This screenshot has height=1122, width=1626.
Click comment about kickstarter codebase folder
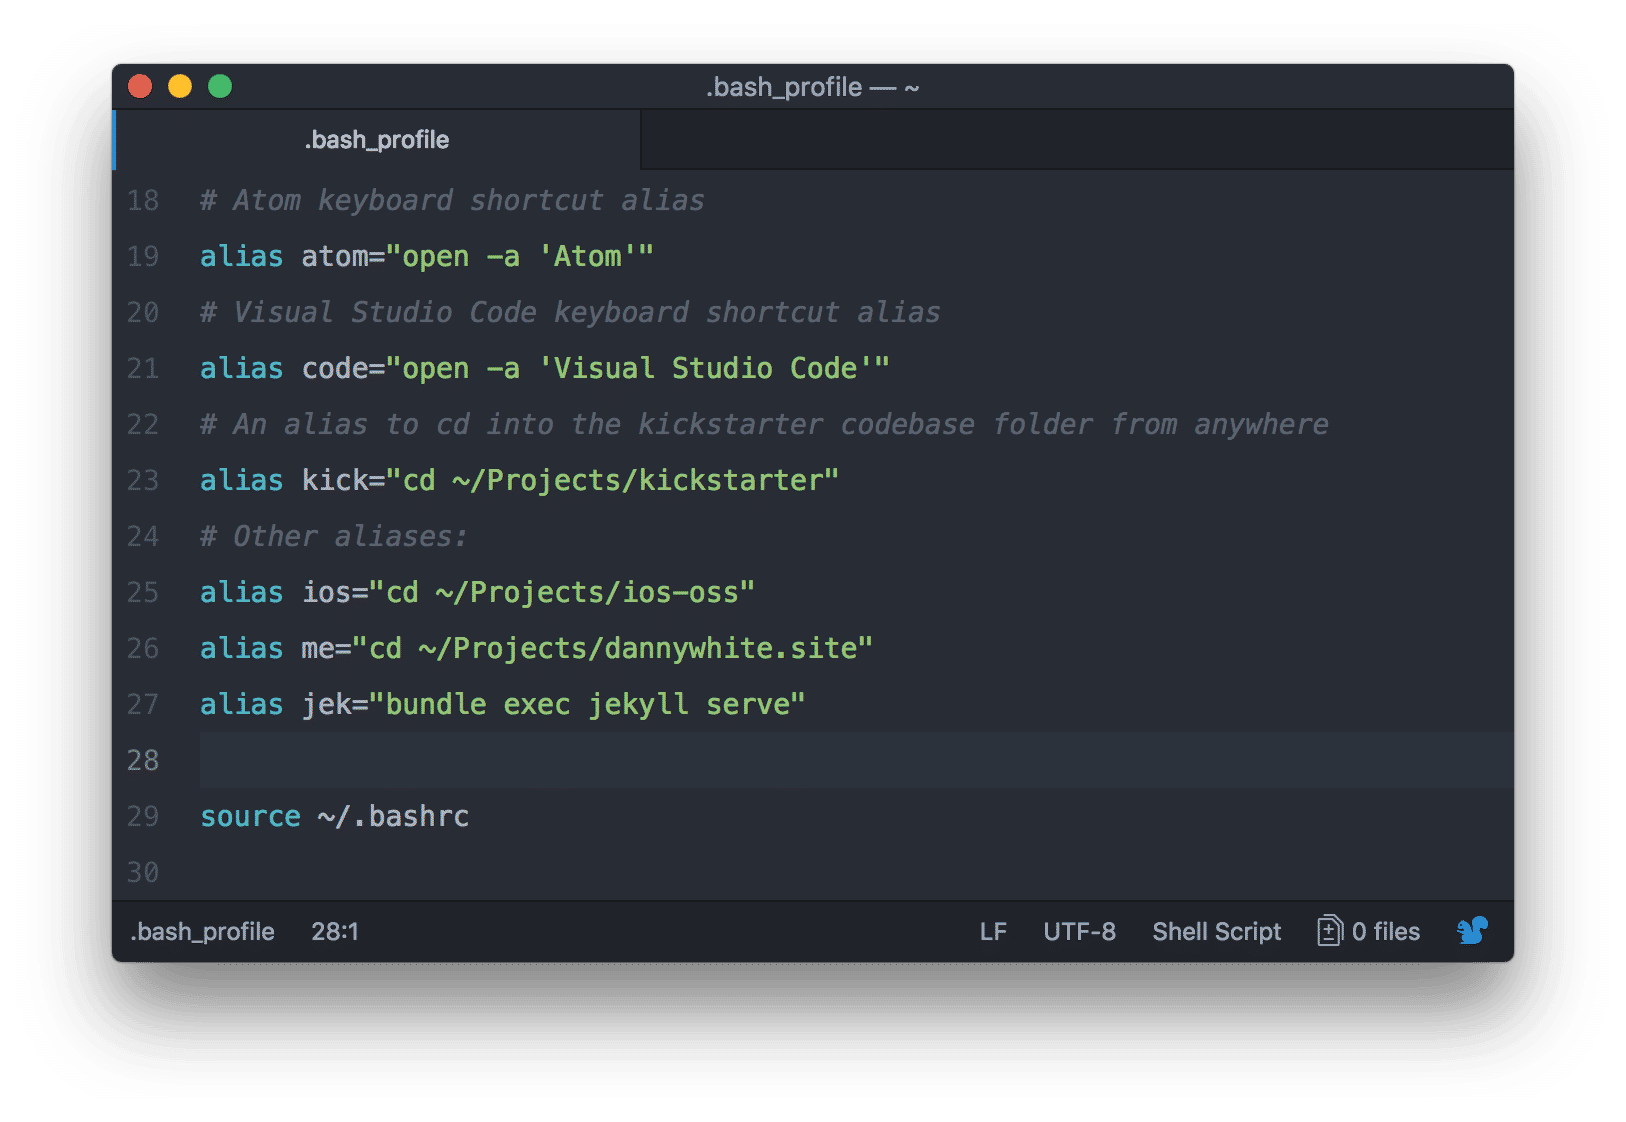pos(765,425)
